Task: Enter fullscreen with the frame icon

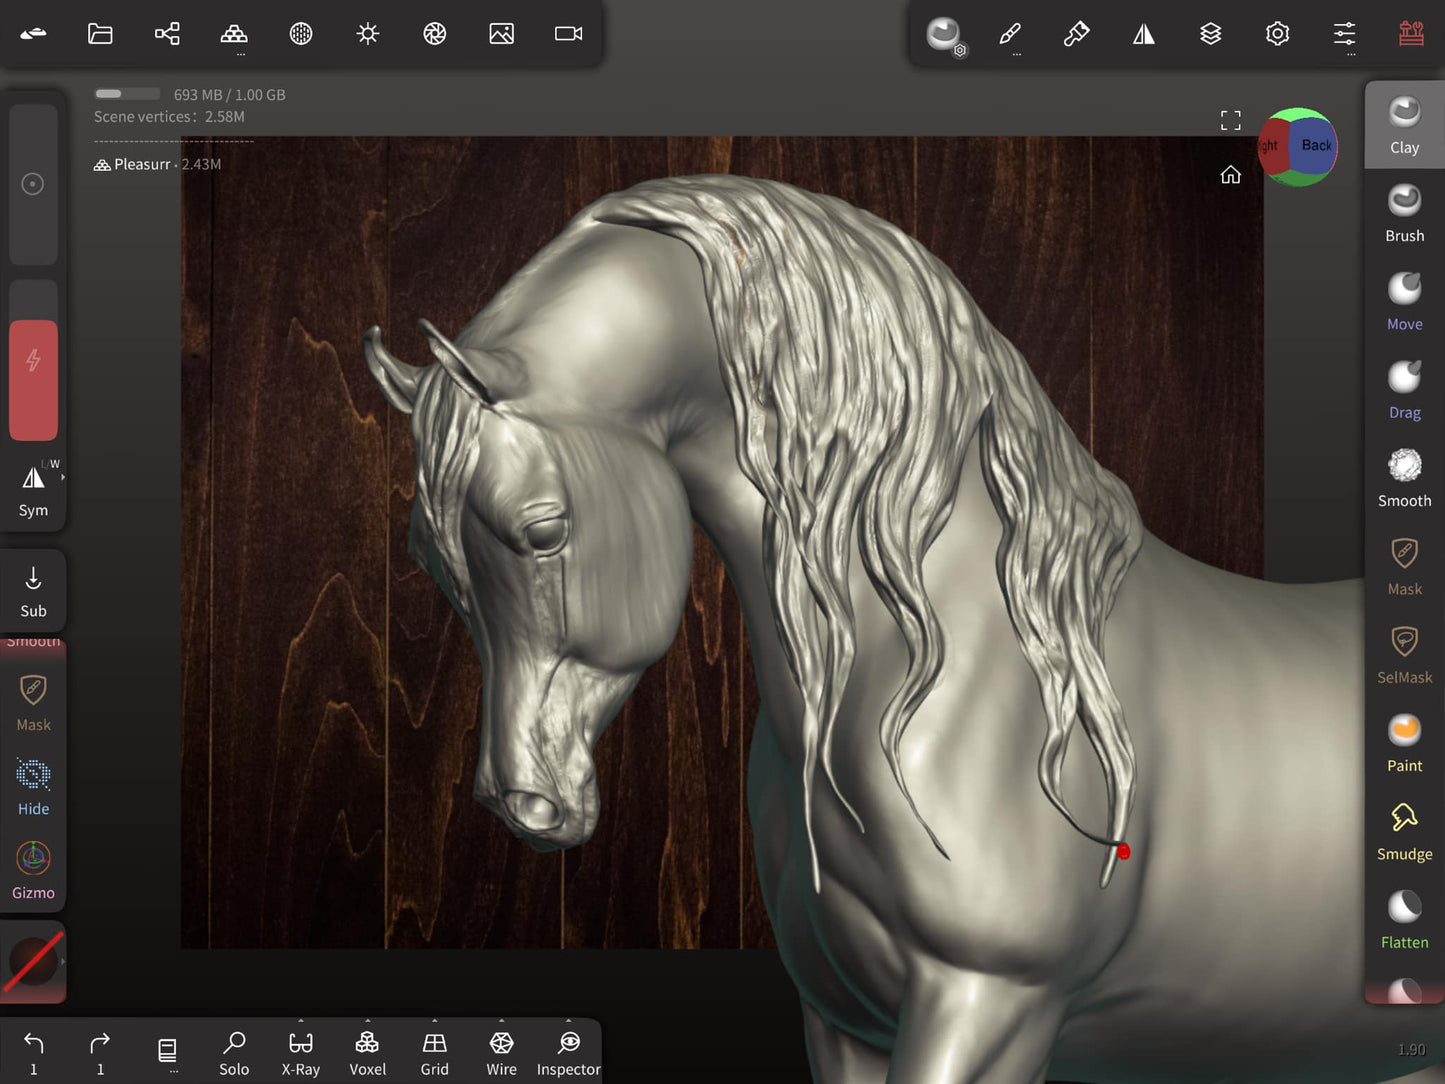Action: pos(1231,121)
